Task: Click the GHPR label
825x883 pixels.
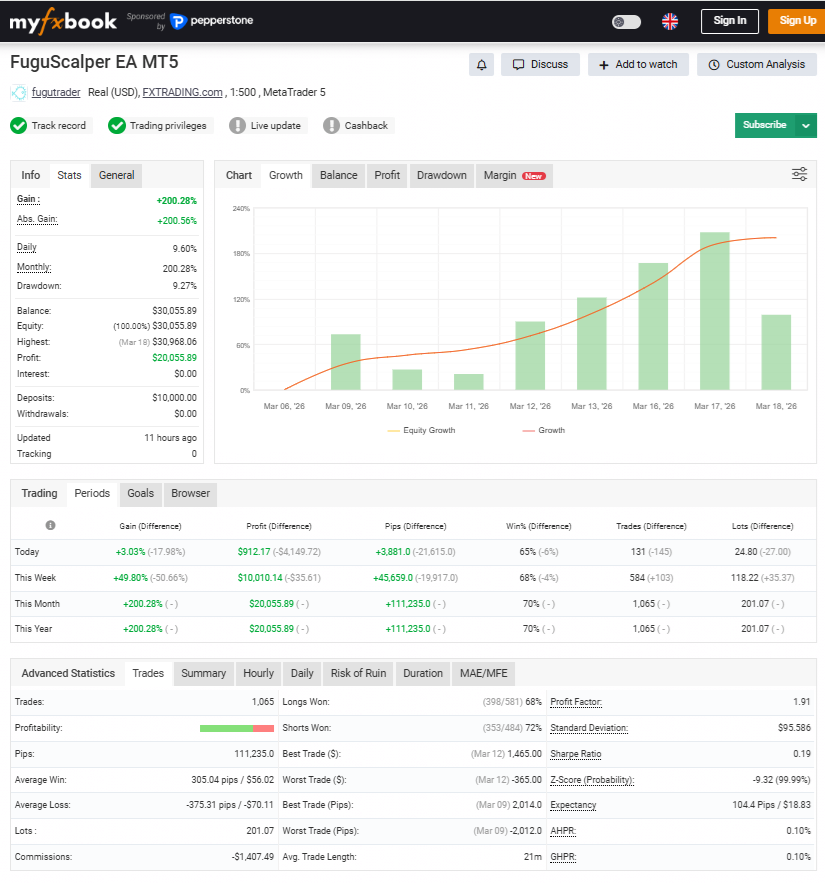Action: click(563, 857)
